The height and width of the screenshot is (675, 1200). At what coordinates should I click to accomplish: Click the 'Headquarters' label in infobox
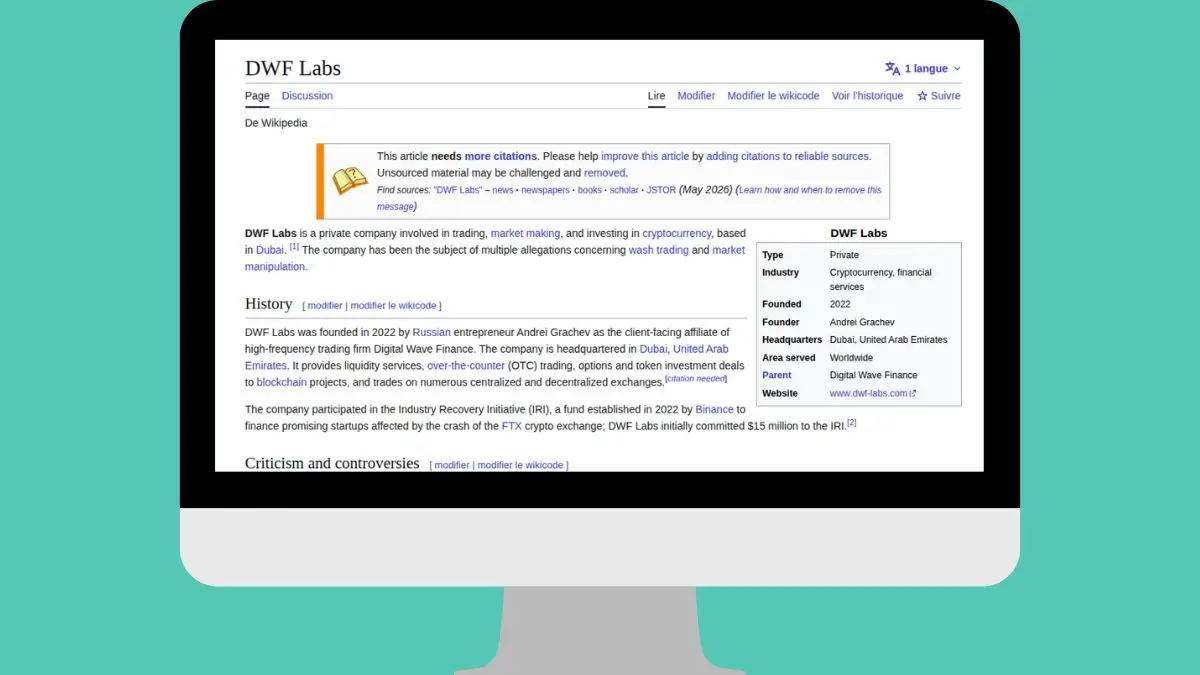(x=792, y=340)
